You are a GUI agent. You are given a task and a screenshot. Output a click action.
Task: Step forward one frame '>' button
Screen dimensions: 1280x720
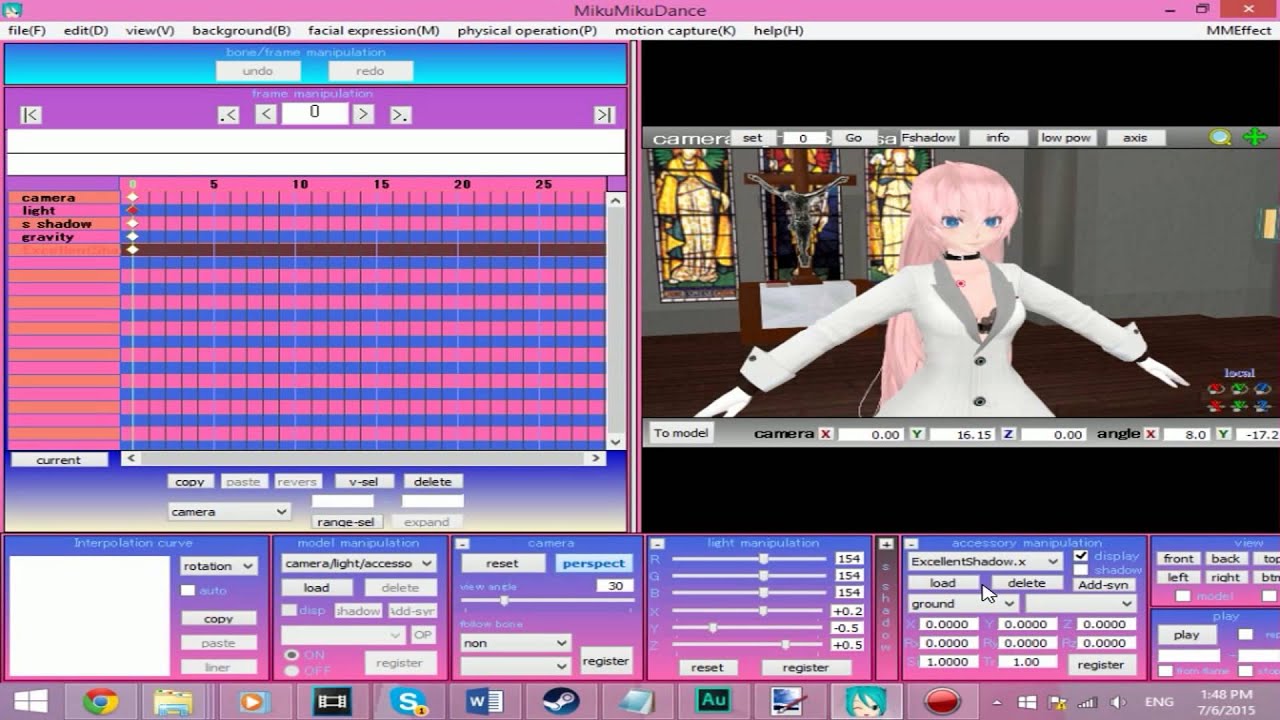point(363,114)
